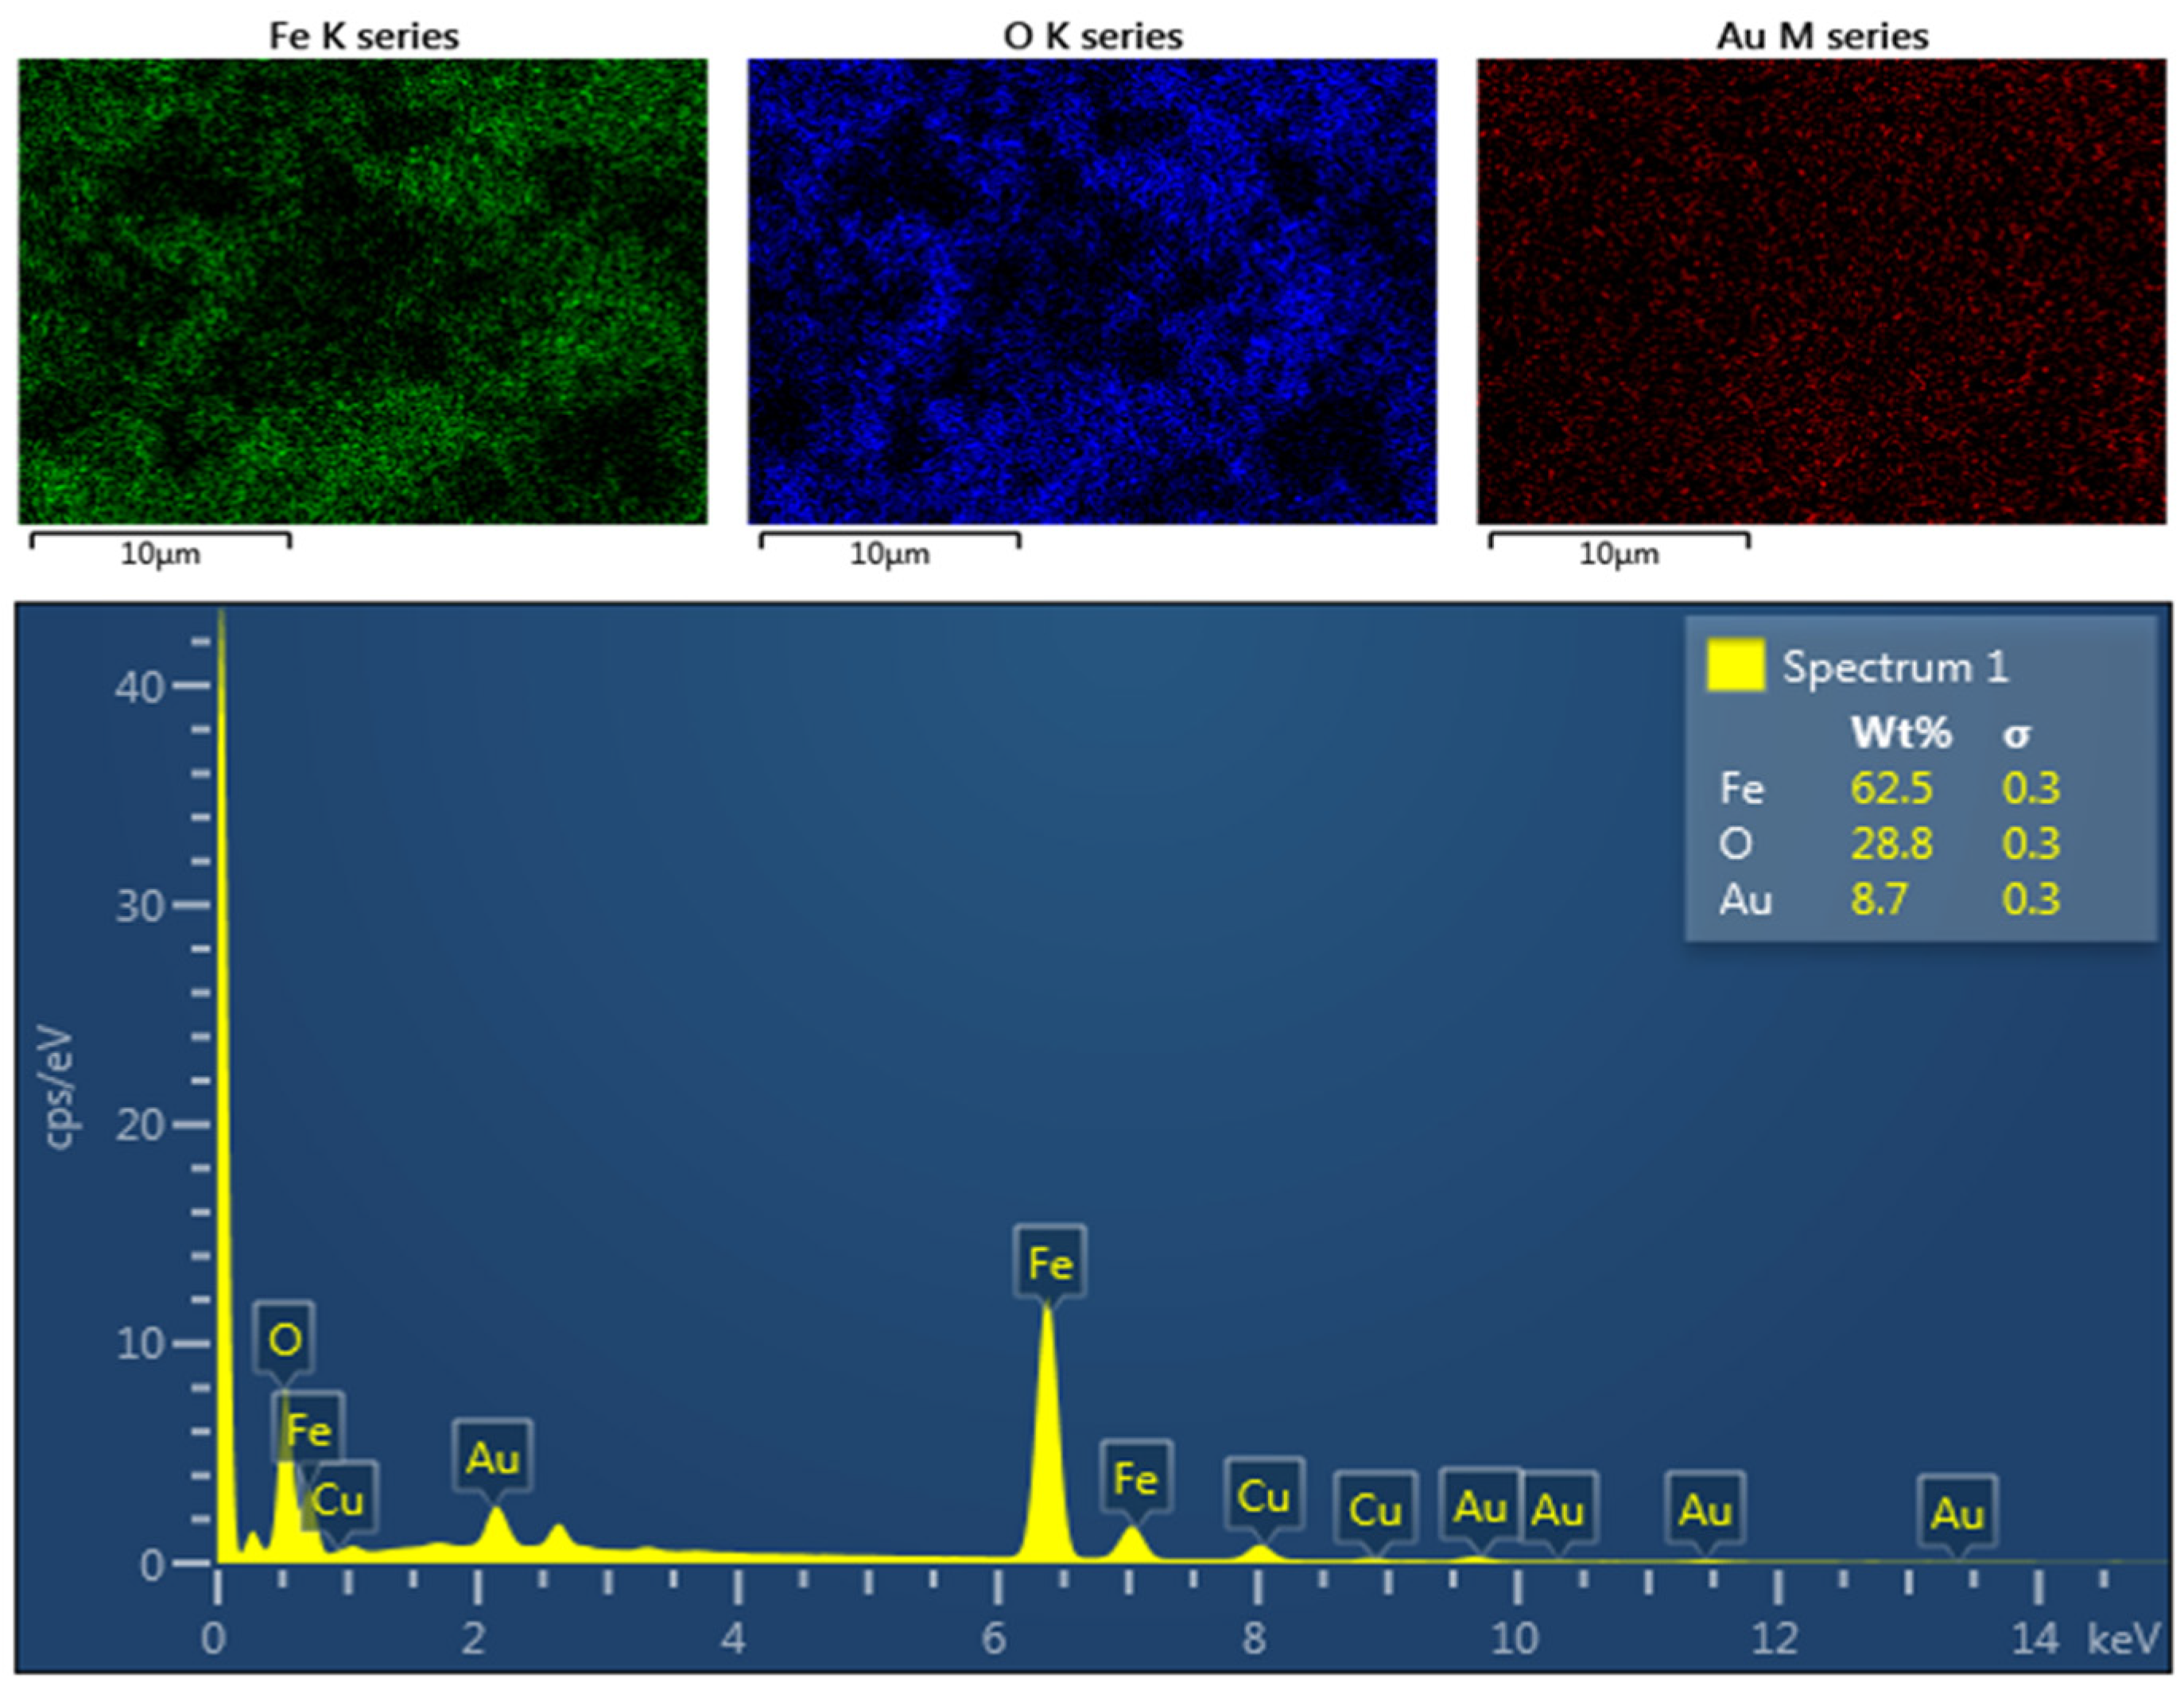Click the Au peak label near 2 keV
The image size is (2184, 1686).
tap(492, 1458)
